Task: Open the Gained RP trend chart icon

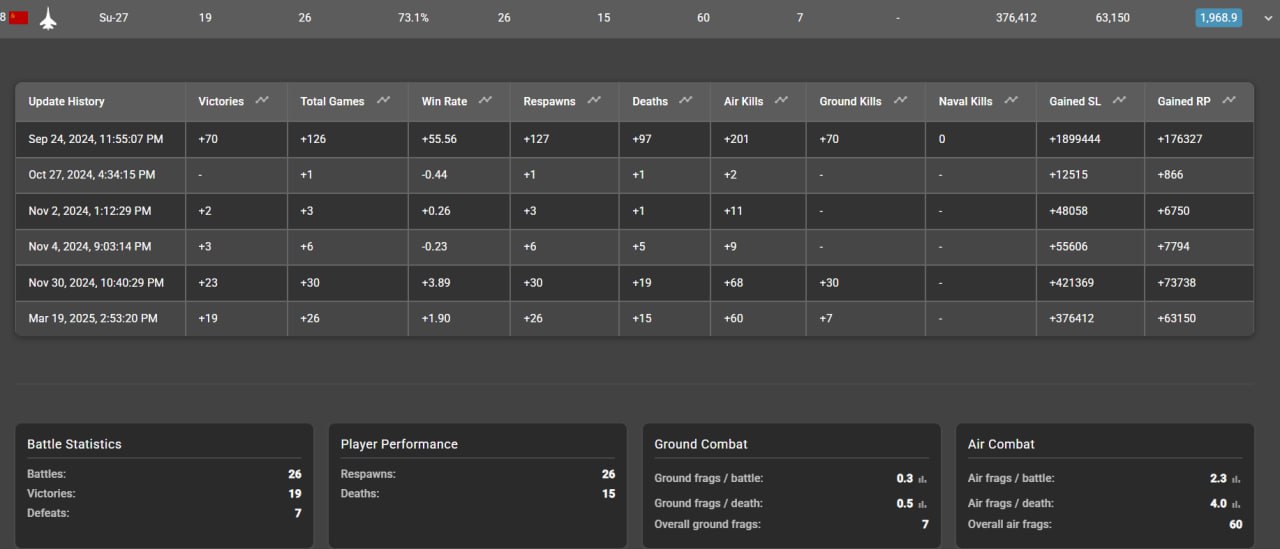Action: pos(1229,100)
